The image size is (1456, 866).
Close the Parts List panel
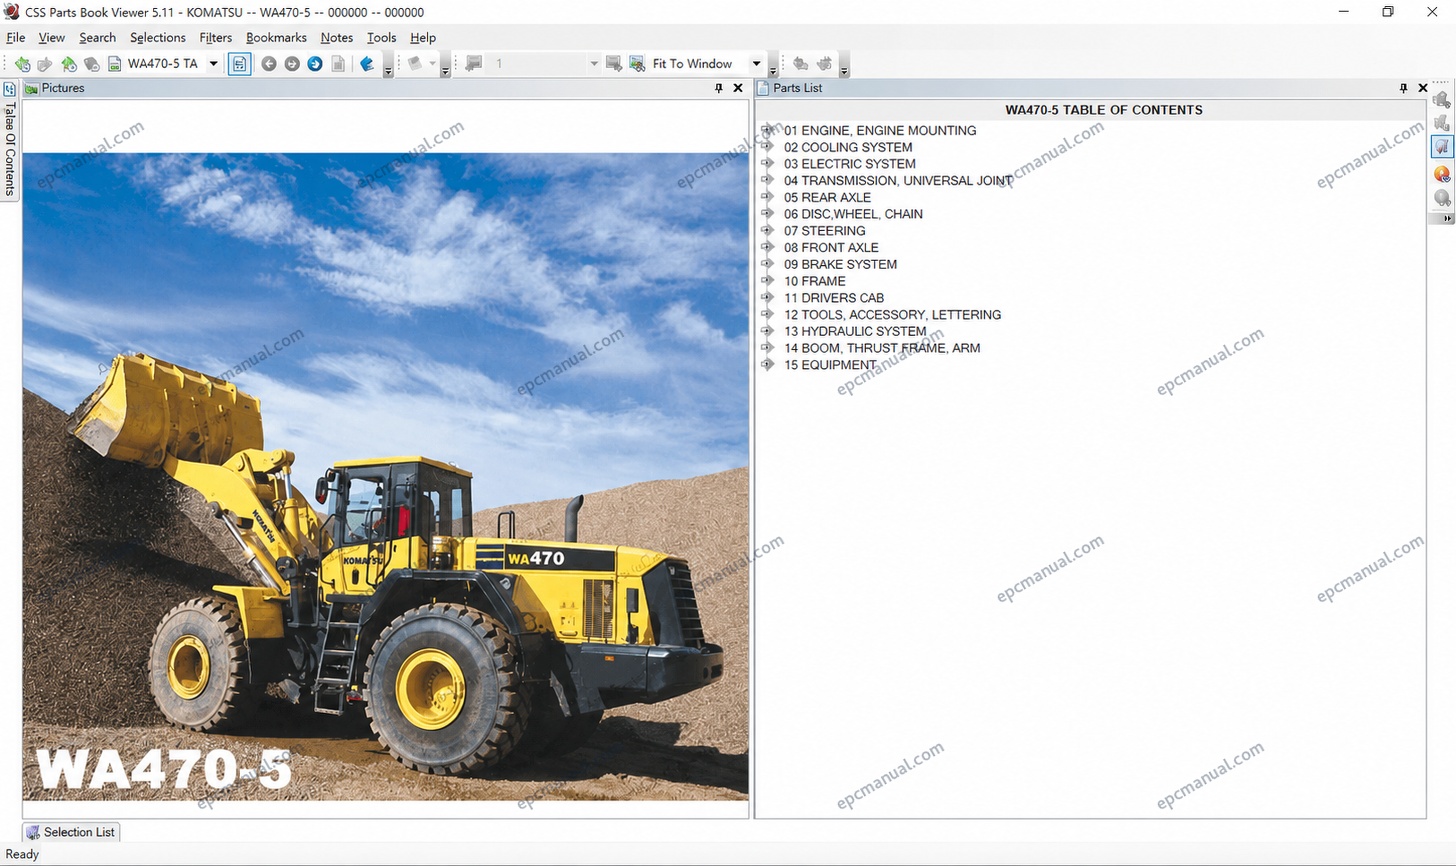click(1423, 88)
